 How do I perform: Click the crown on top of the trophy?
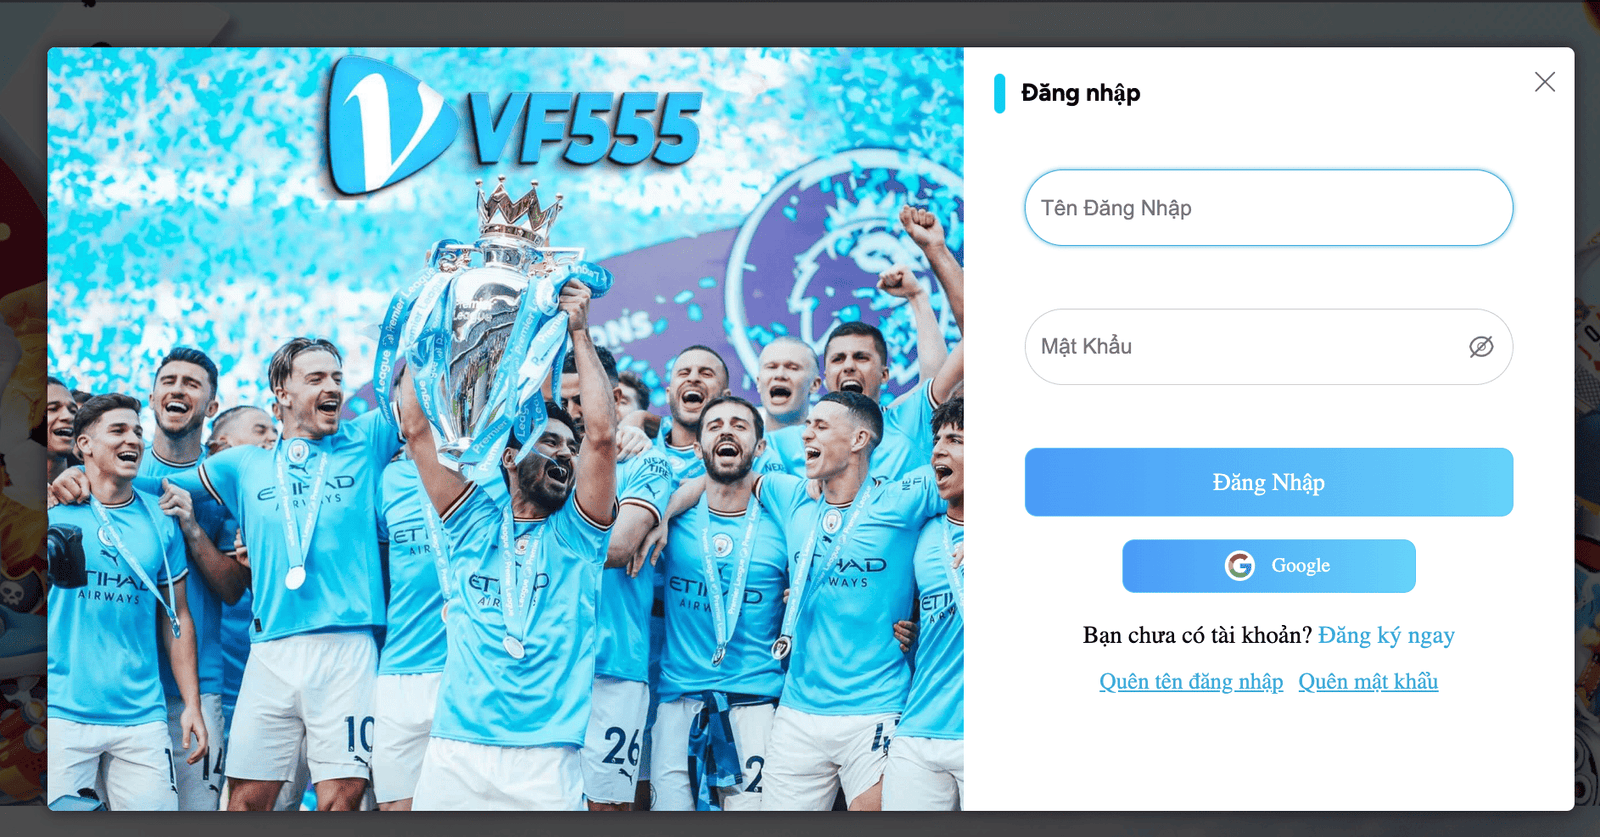click(x=518, y=210)
